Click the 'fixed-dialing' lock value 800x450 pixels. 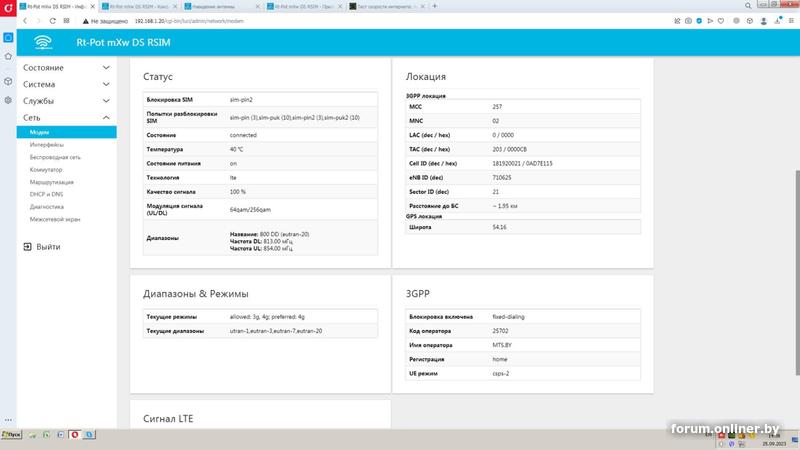coord(508,317)
